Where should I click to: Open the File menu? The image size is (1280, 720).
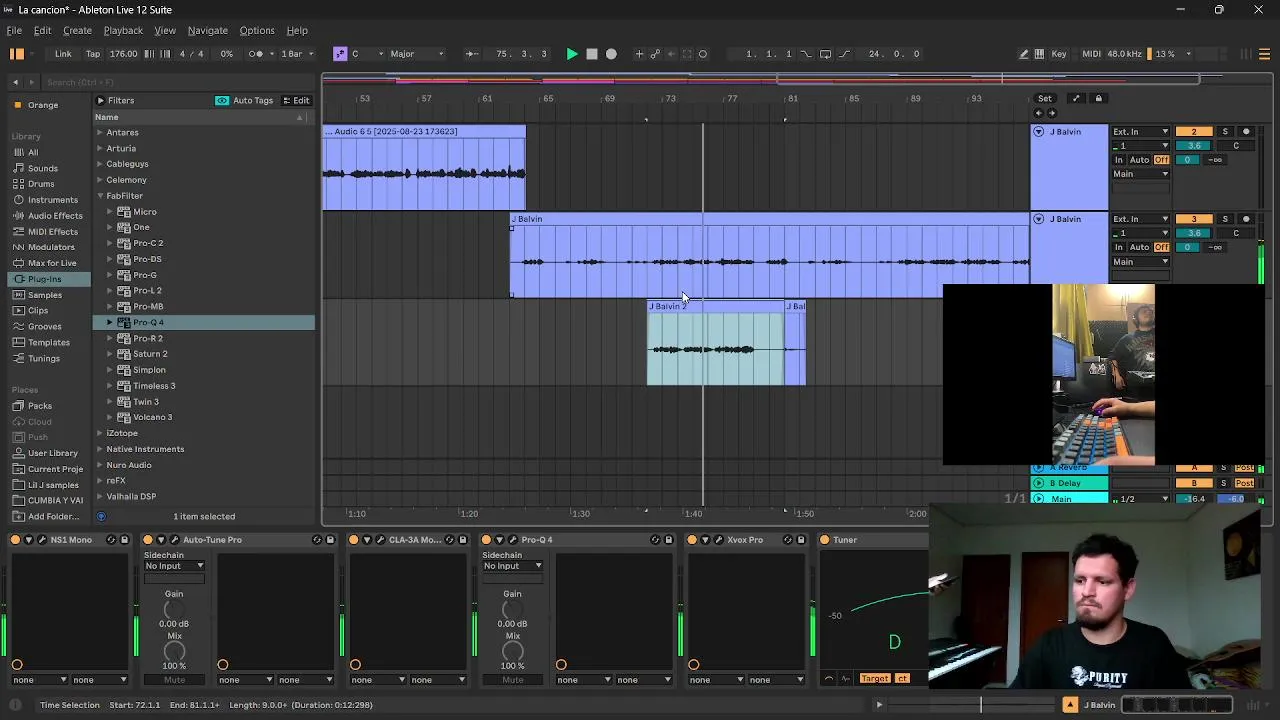pos(15,31)
